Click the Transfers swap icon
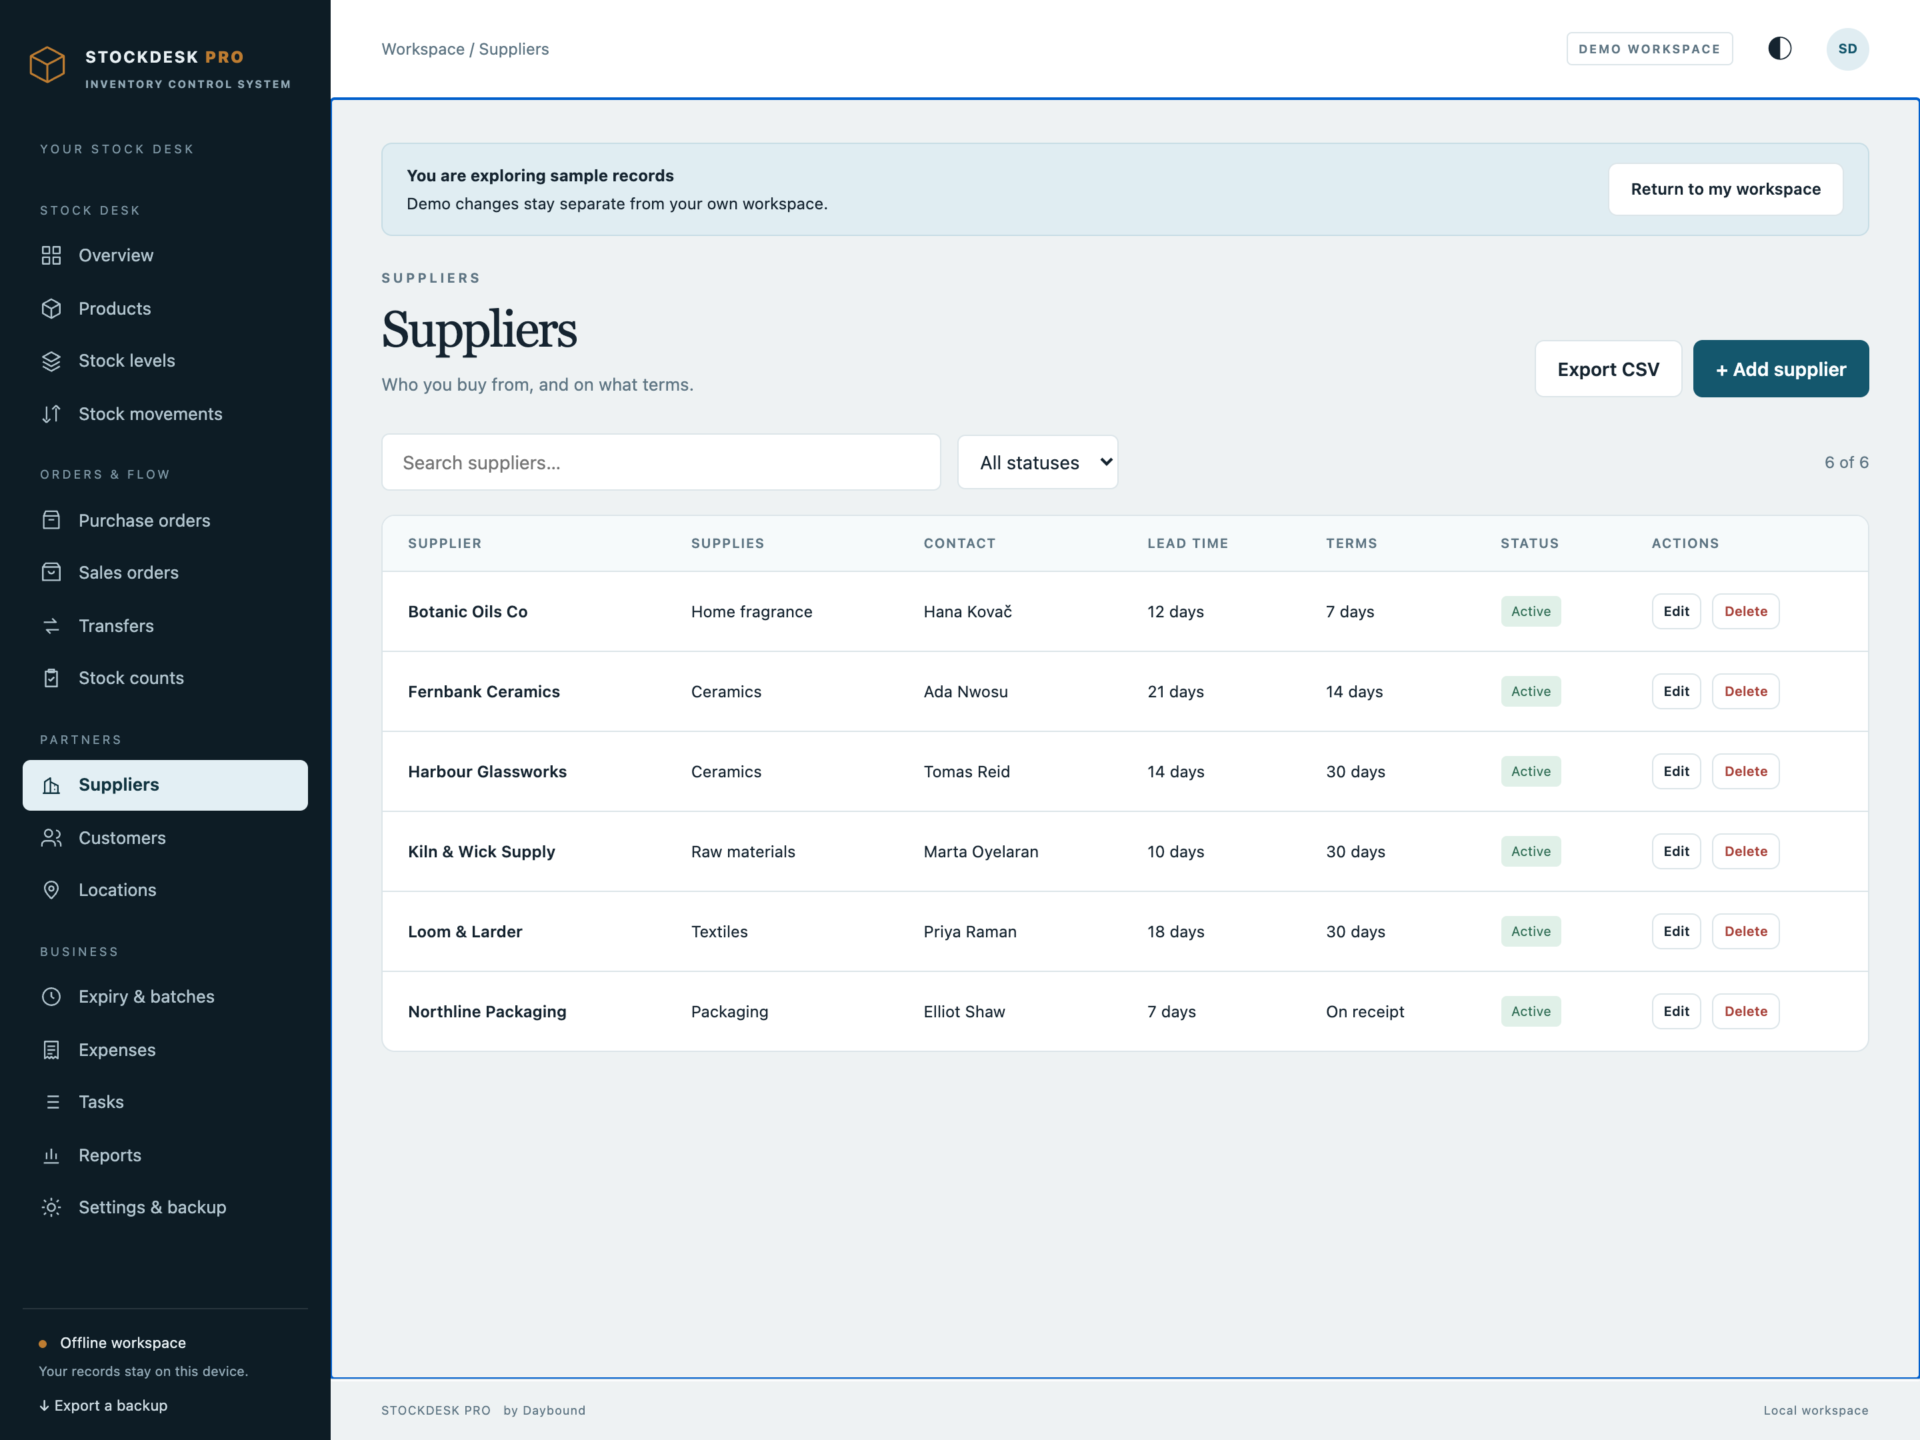The width and height of the screenshot is (1920, 1440). [51, 626]
